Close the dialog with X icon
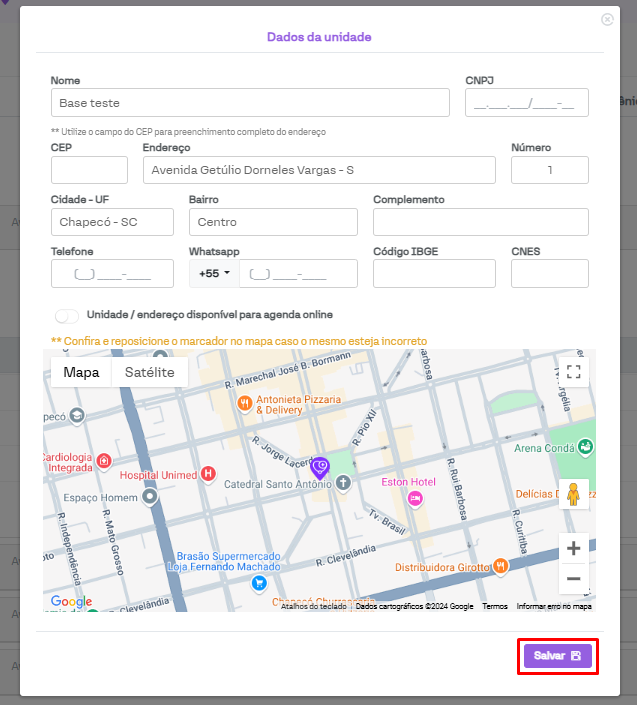This screenshot has width=637, height=705. [x=607, y=19]
